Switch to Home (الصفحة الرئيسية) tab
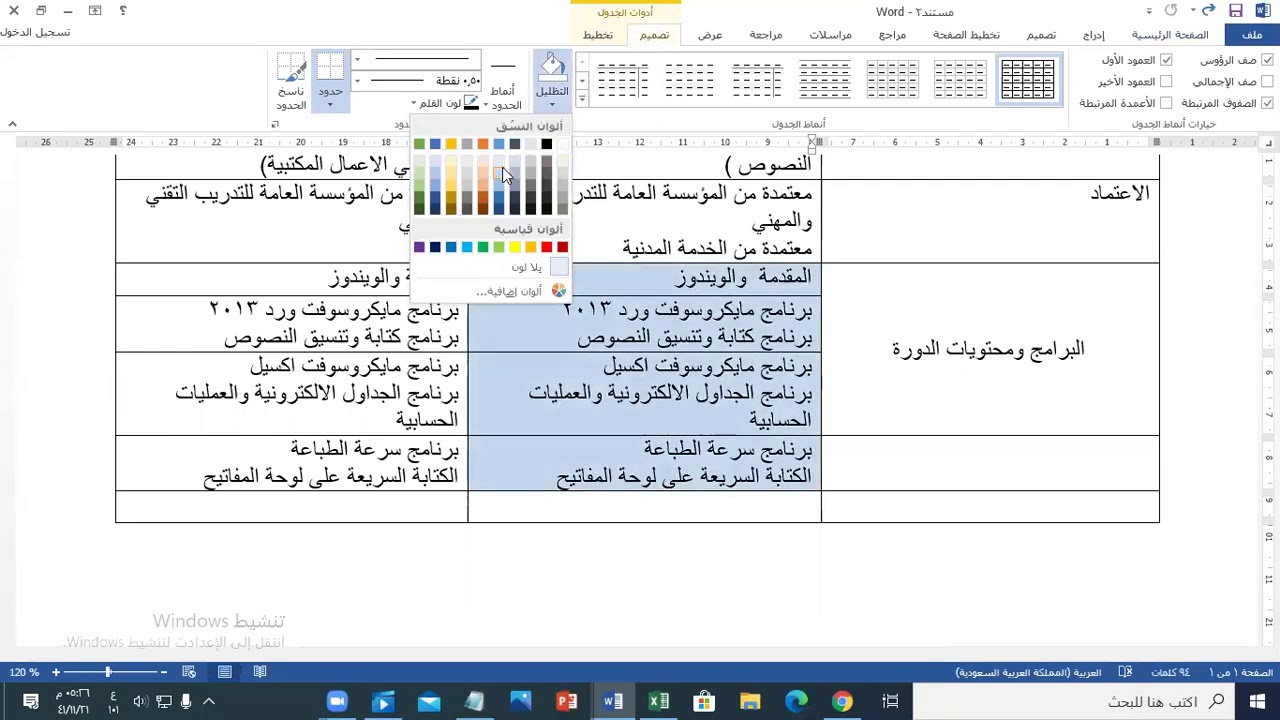Image resolution: width=1280 pixels, height=720 pixels. pos(1170,35)
